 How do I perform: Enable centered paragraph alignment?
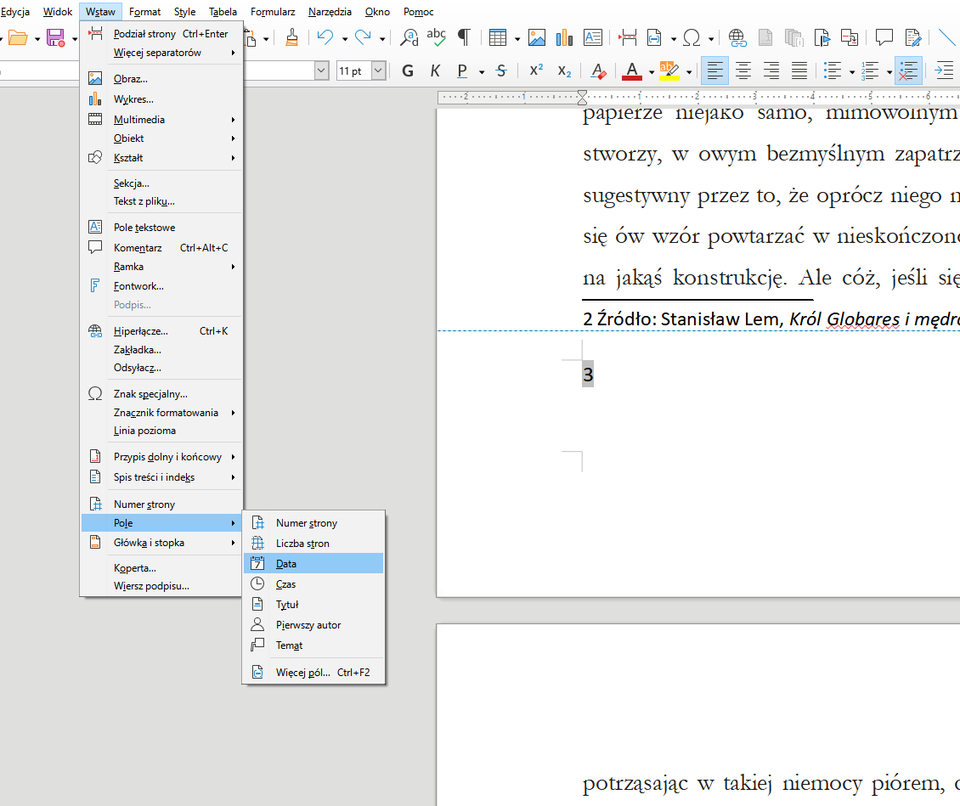click(742, 70)
